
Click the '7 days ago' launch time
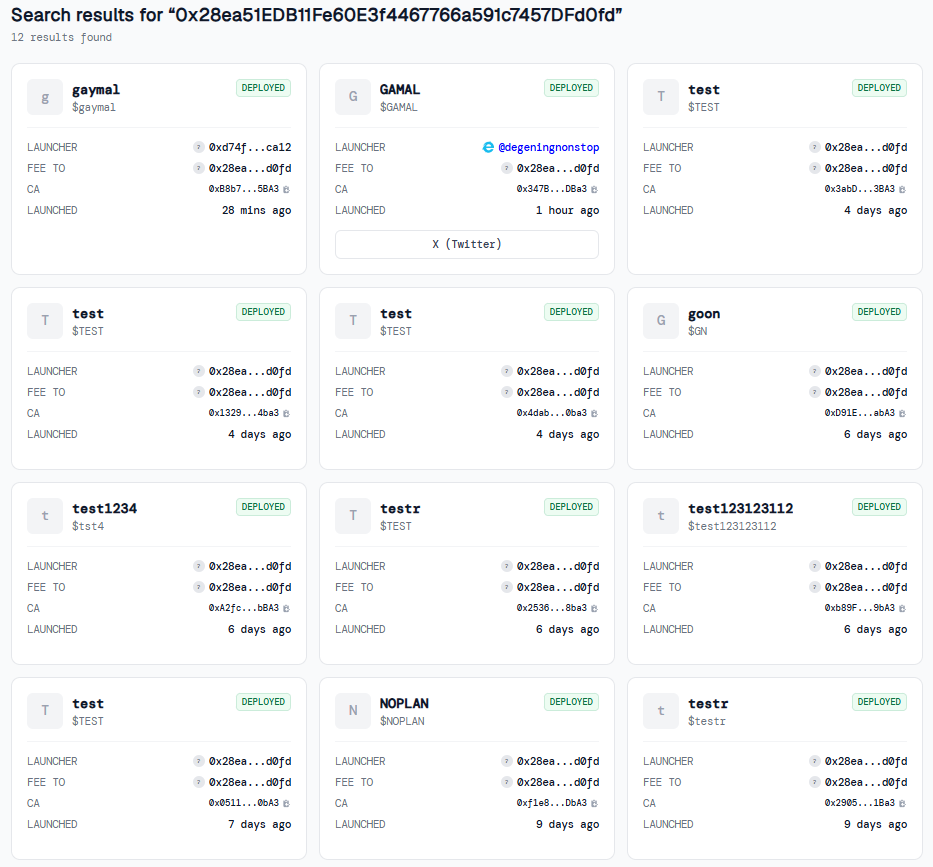(x=259, y=825)
